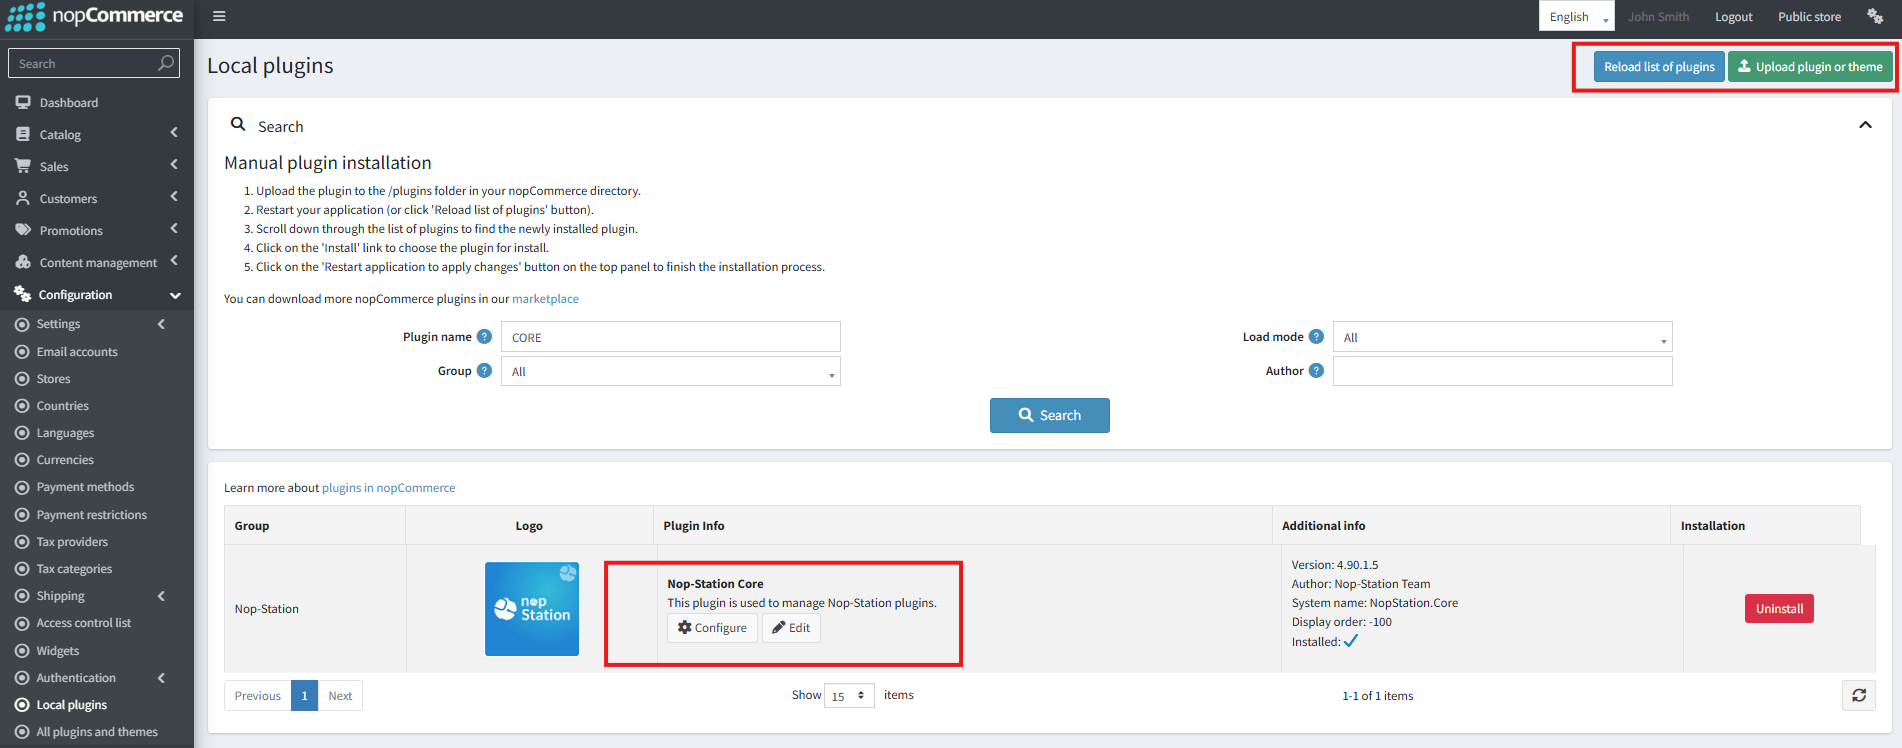
Task: Change the Show items per page selector
Action: (x=849, y=695)
